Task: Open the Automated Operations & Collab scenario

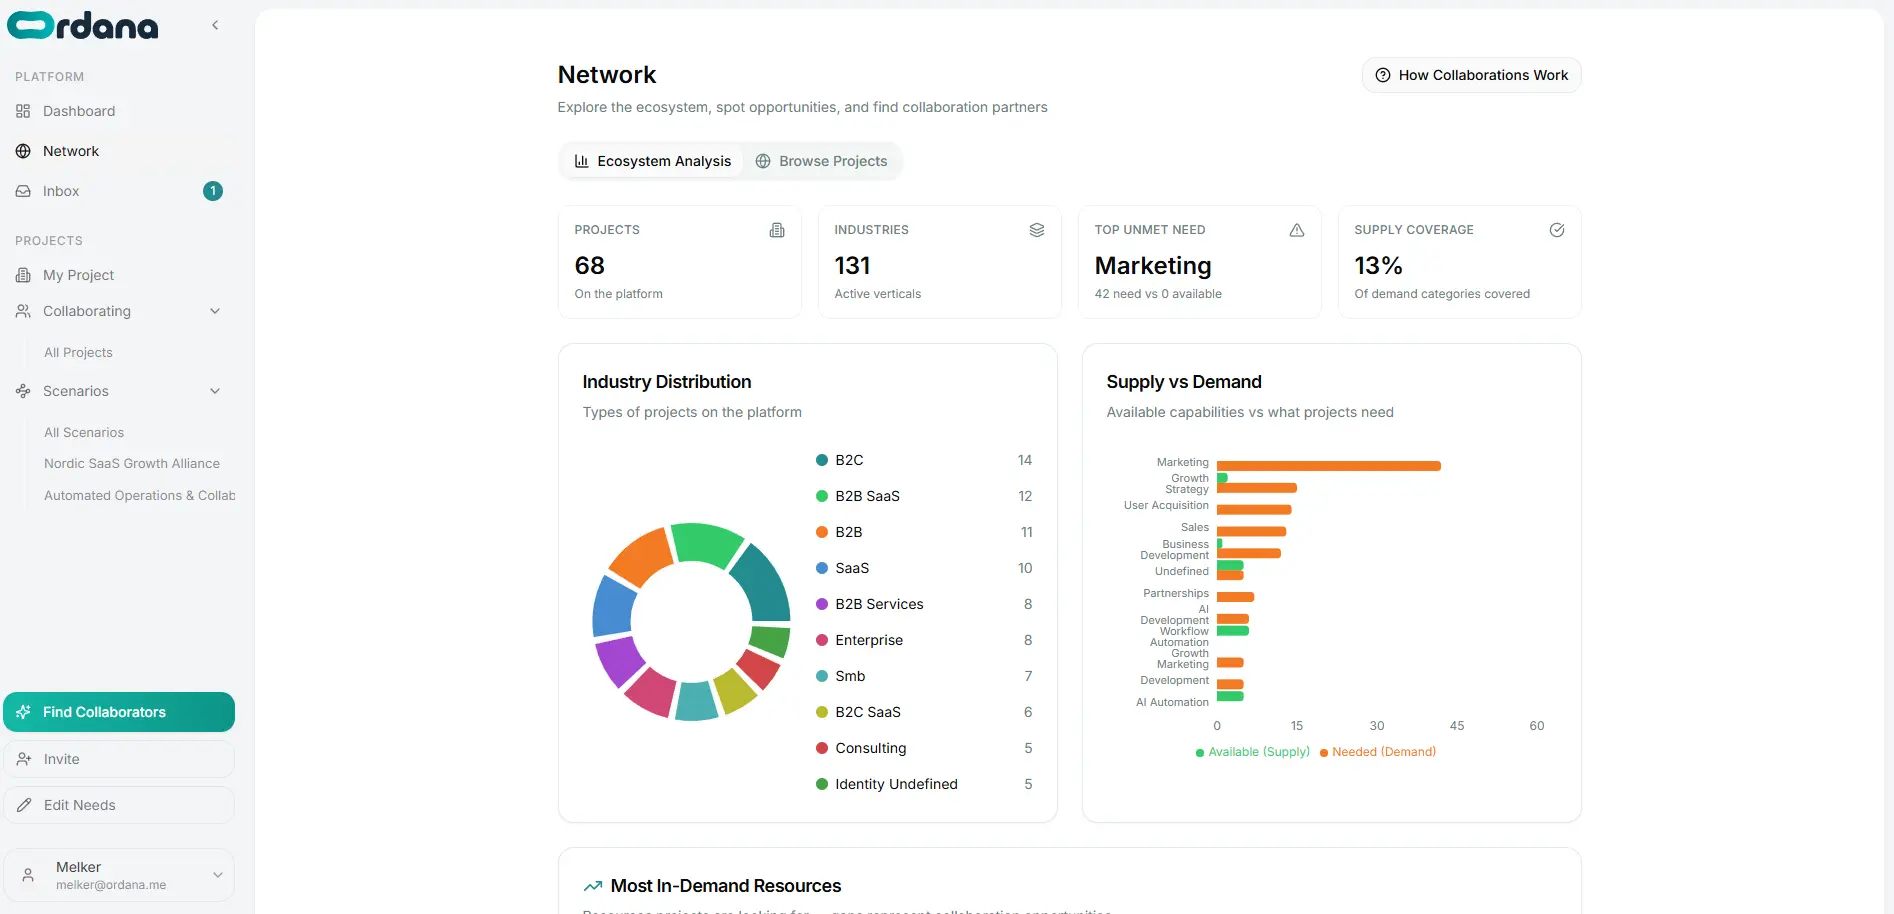Action: point(140,496)
